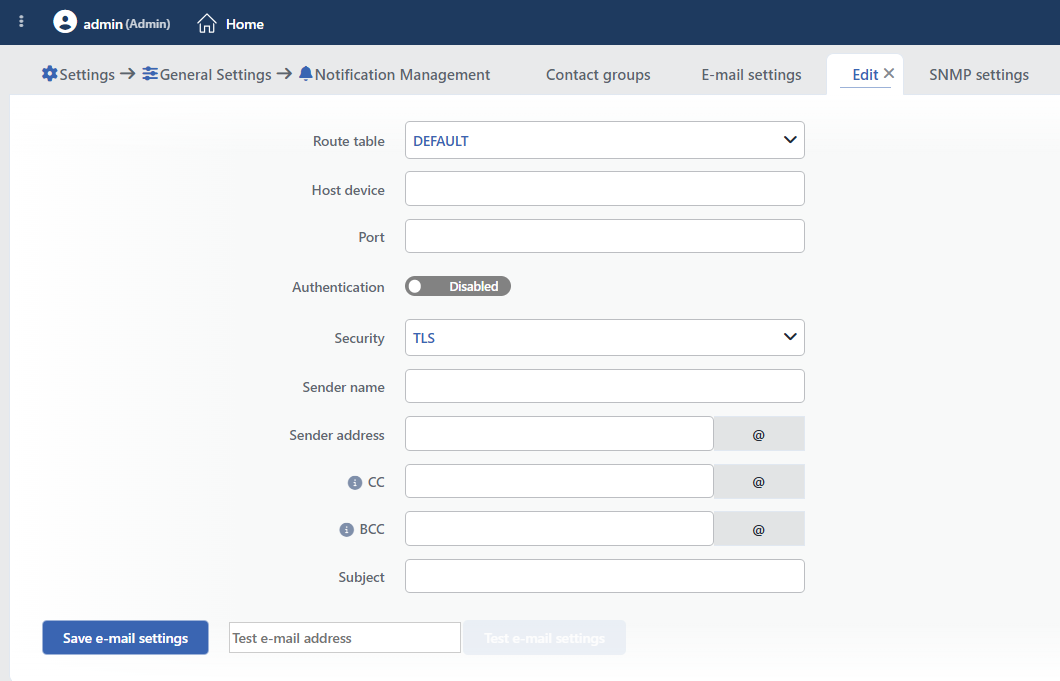Focus the Sender address input field
Screen dimensions: 1060x681
click(559, 433)
